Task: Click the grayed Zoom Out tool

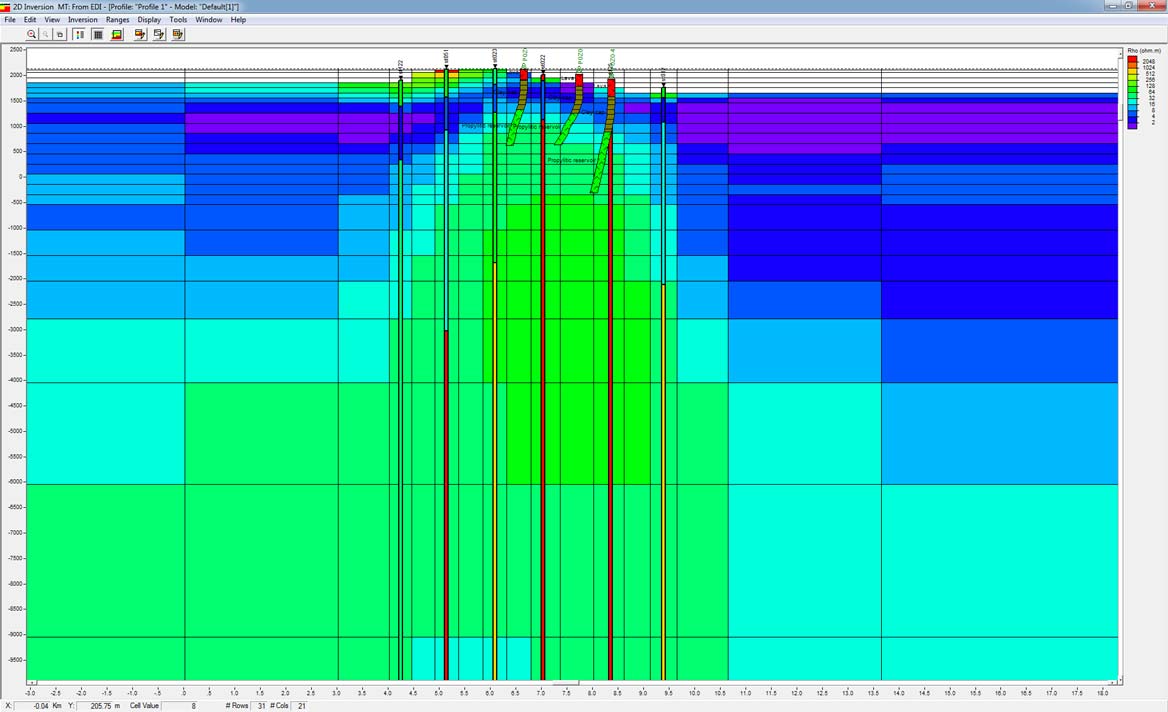Action: tap(45, 33)
